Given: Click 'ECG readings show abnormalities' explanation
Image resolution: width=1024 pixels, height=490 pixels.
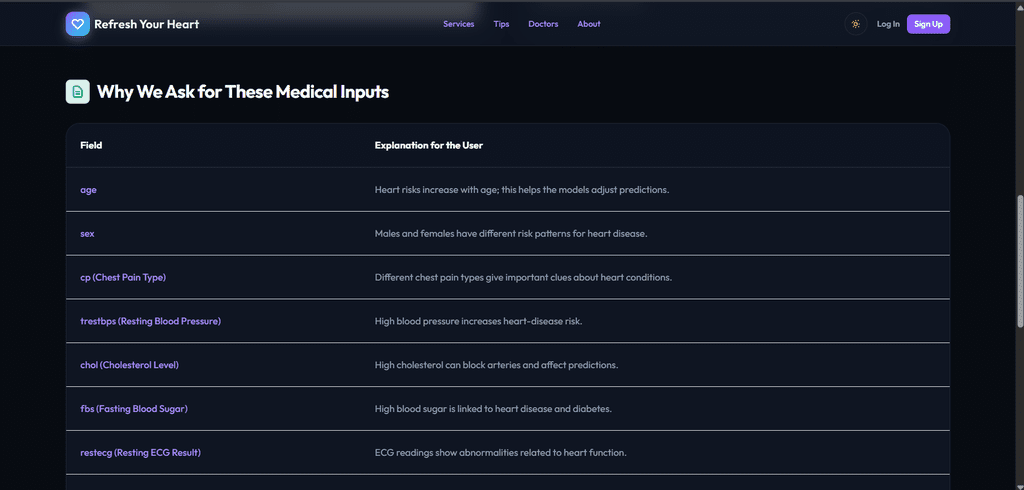Looking at the screenshot, I should click(500, 452).
